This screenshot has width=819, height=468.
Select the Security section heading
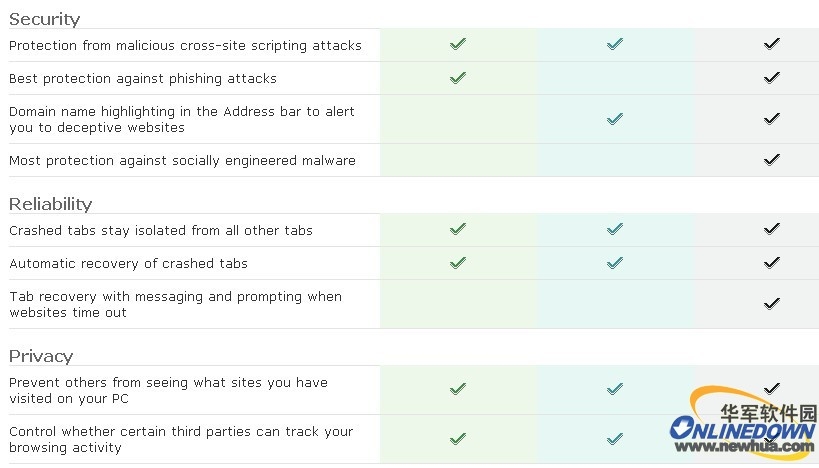tap(44, 19)
